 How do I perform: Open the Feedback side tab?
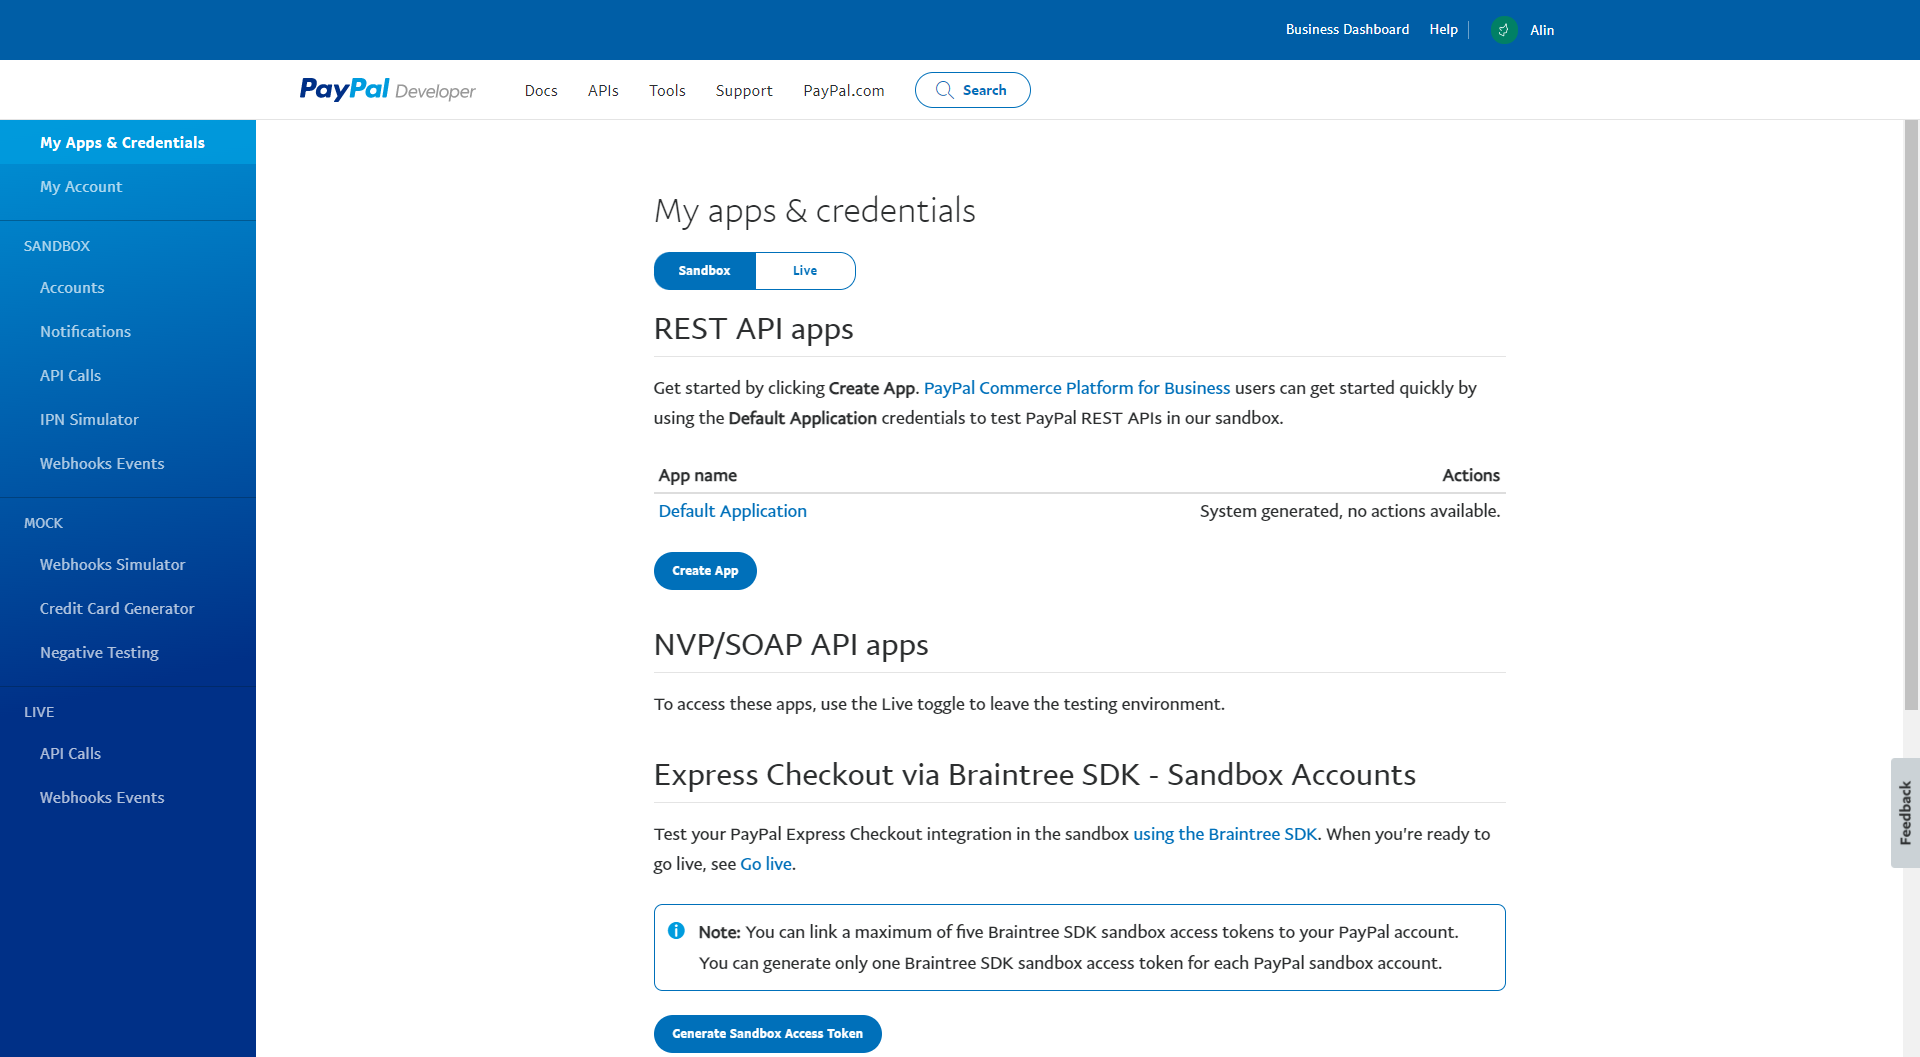coord(1905,812)
